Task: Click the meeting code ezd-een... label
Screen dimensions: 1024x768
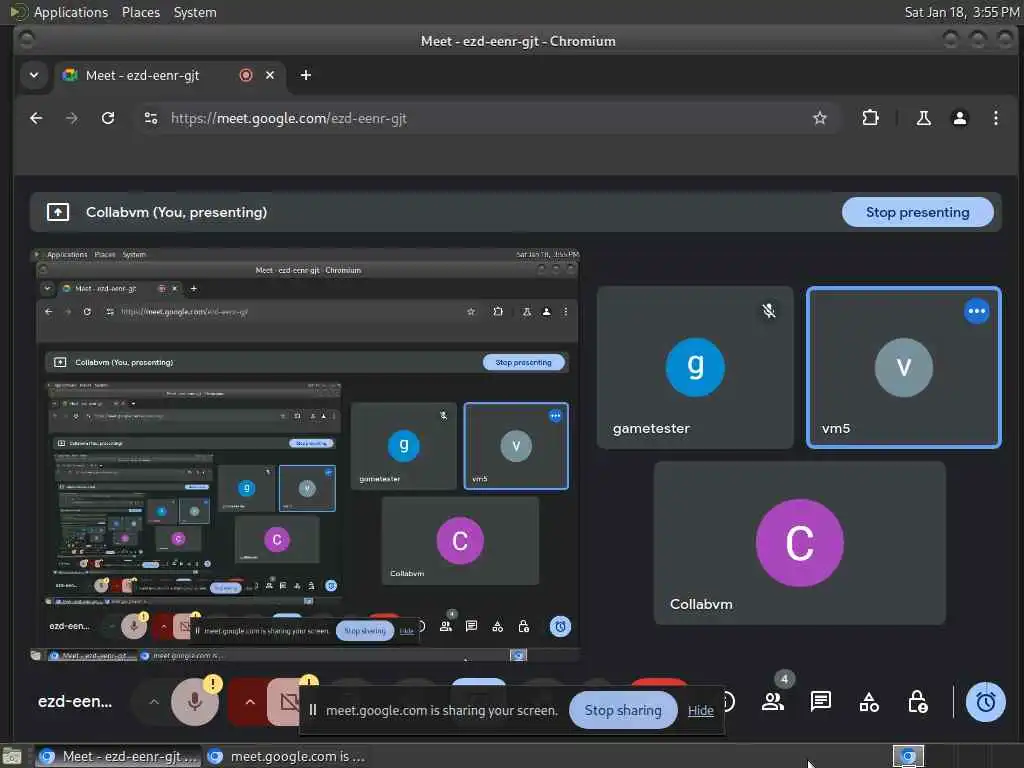Action: pos(75,702)
